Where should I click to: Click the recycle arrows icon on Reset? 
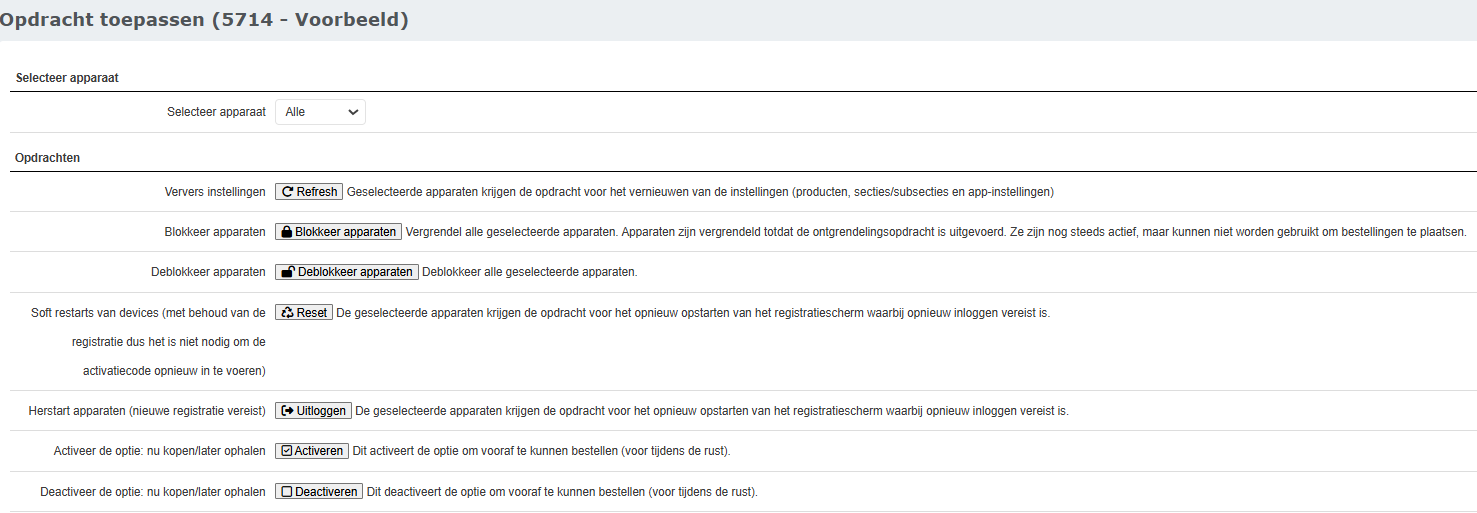(288, 313)
